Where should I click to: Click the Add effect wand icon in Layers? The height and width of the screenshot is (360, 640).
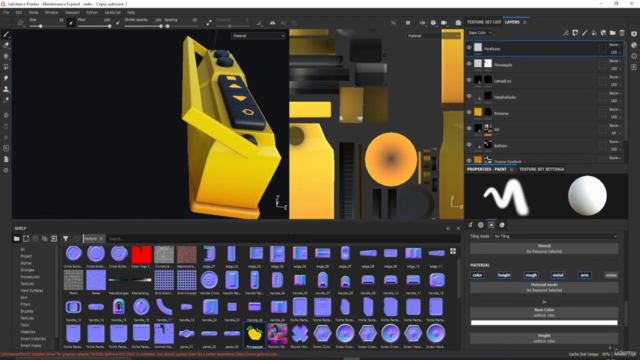(566, 33)
